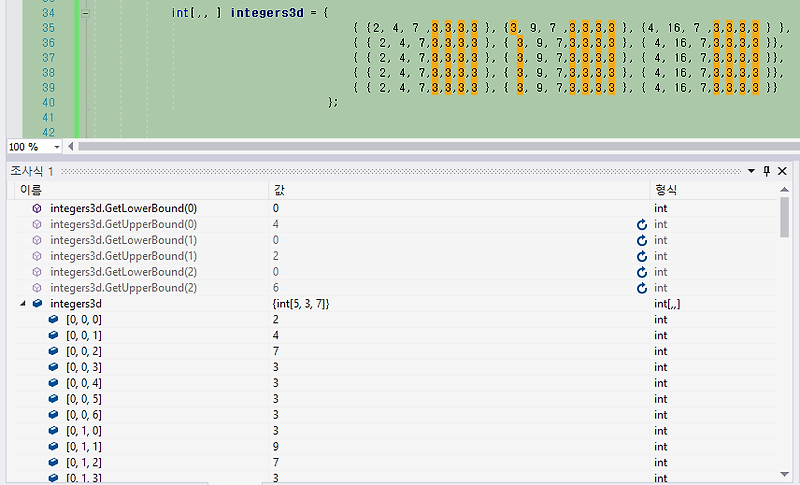This screenshot has width=800, height=485.
Task: Select the [0, 0, 6] tree row label
Action: tap(84, 415)
